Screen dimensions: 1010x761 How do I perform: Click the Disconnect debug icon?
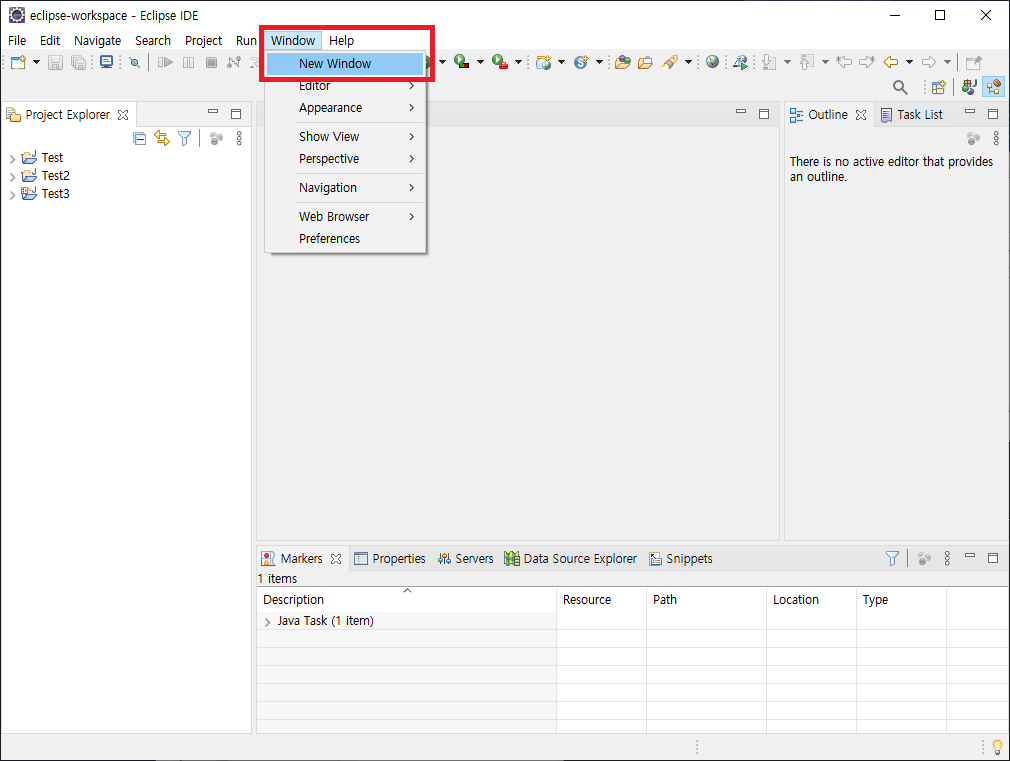coord(234,63)
